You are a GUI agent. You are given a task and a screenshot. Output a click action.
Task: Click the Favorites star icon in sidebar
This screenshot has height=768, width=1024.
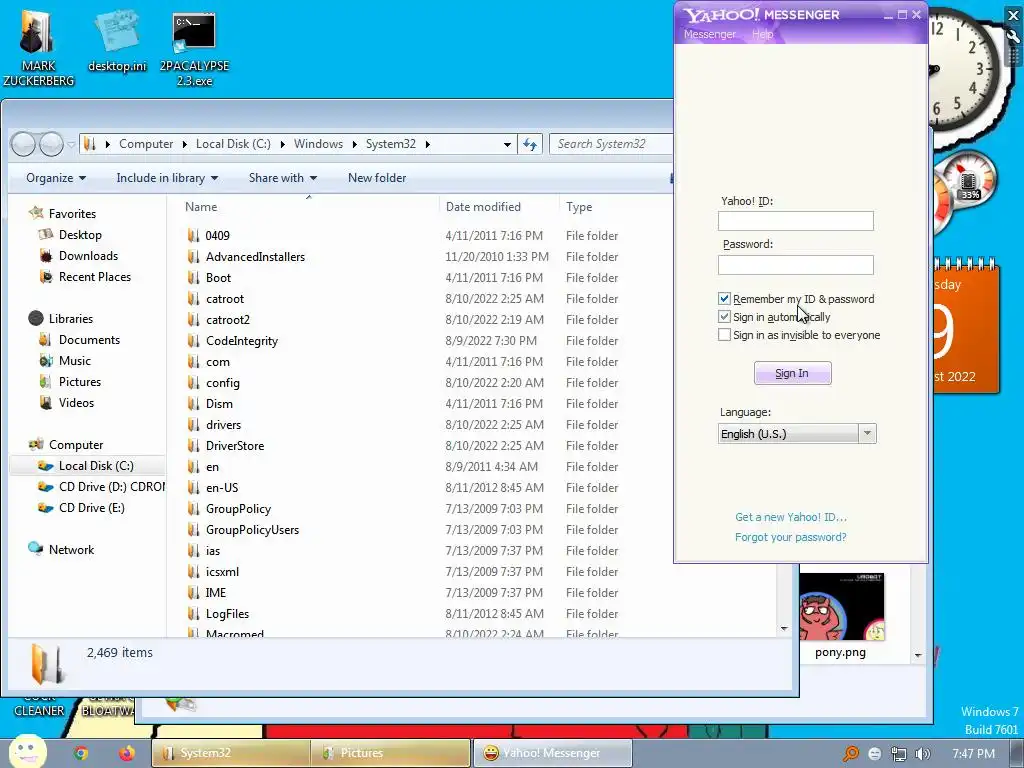(37, 213)
